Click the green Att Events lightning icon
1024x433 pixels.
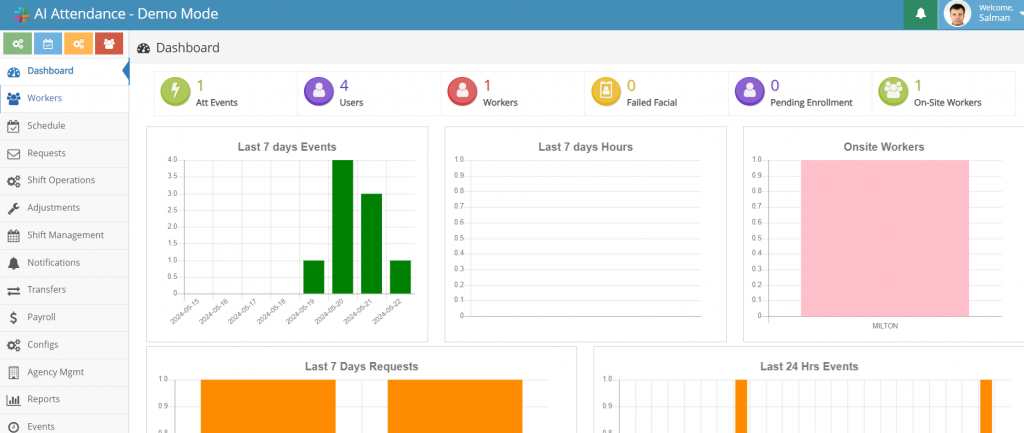175,93
